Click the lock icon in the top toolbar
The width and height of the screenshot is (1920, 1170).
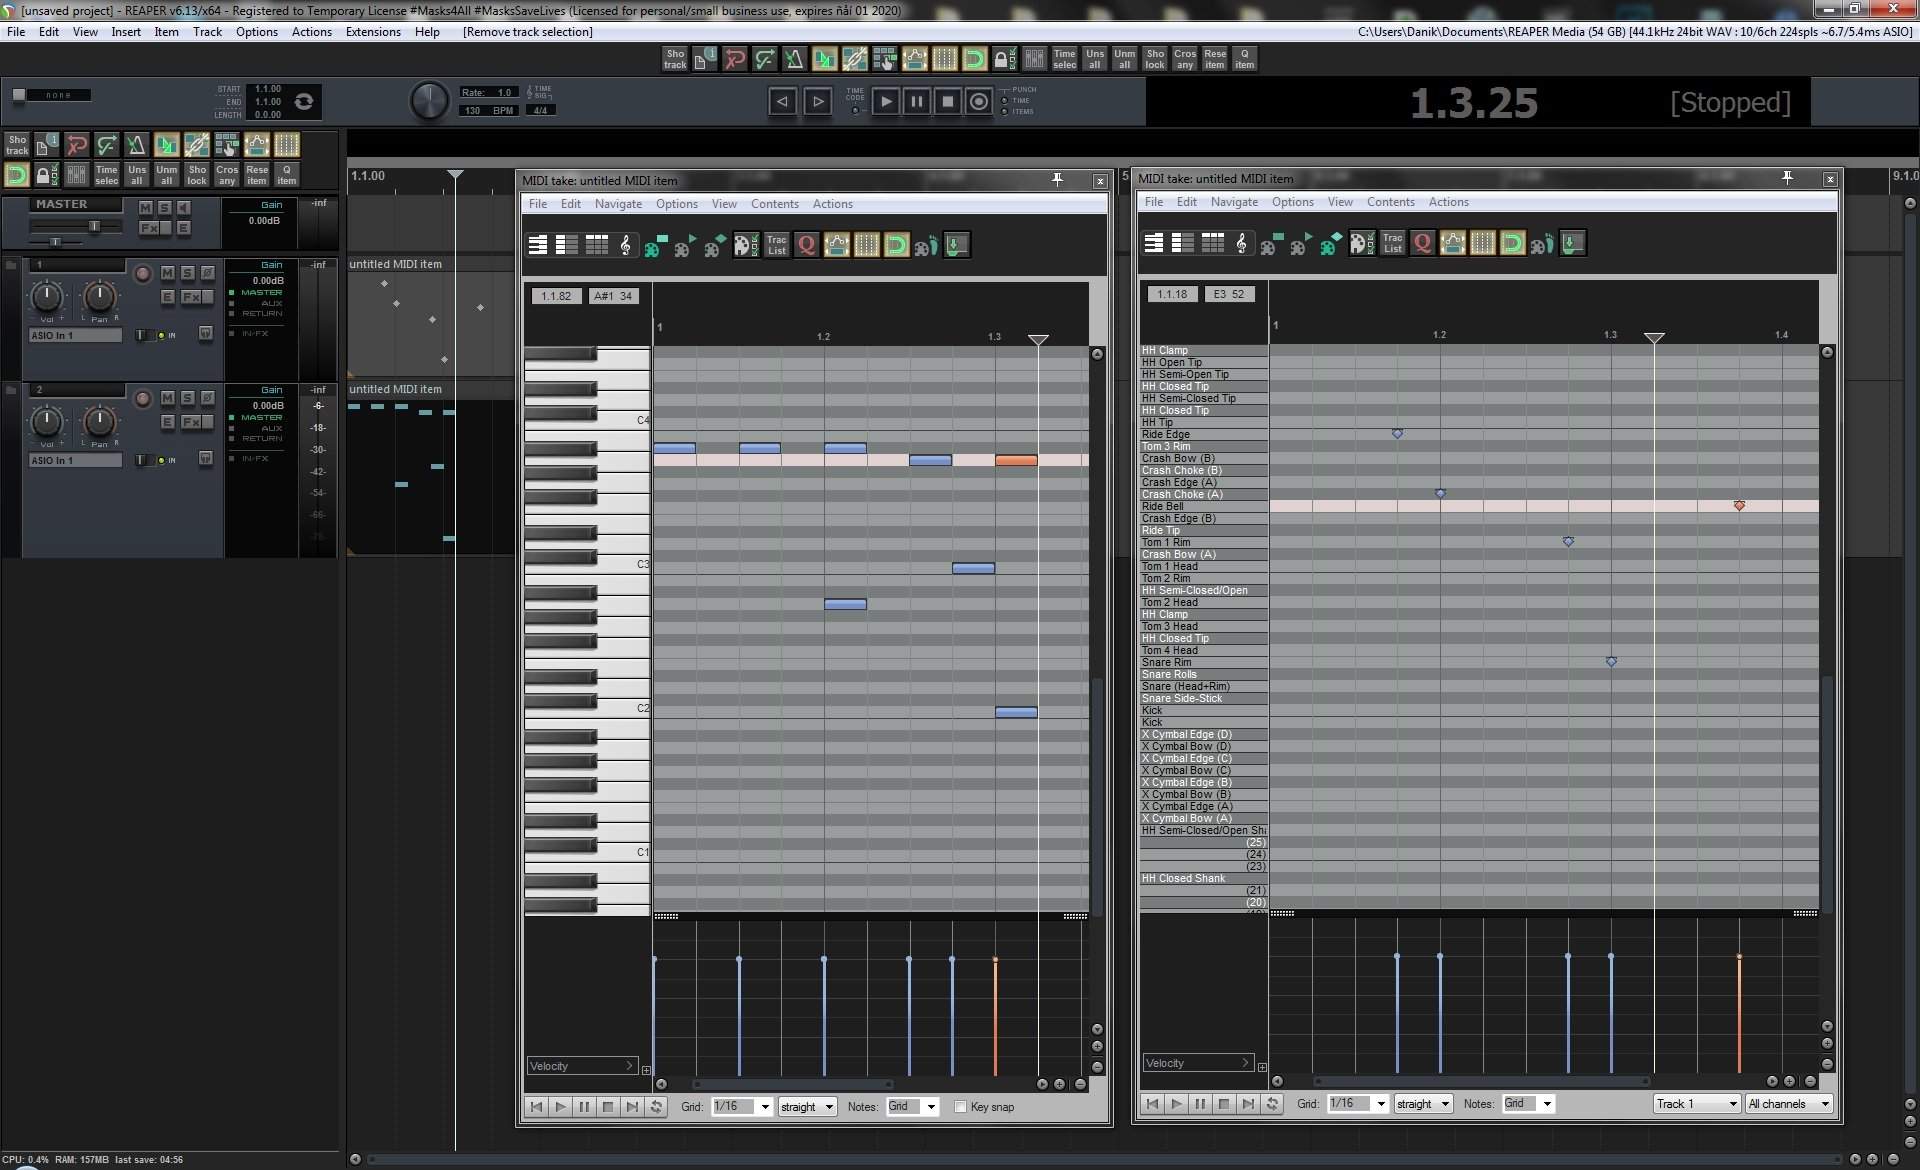tap(1004, 59)
